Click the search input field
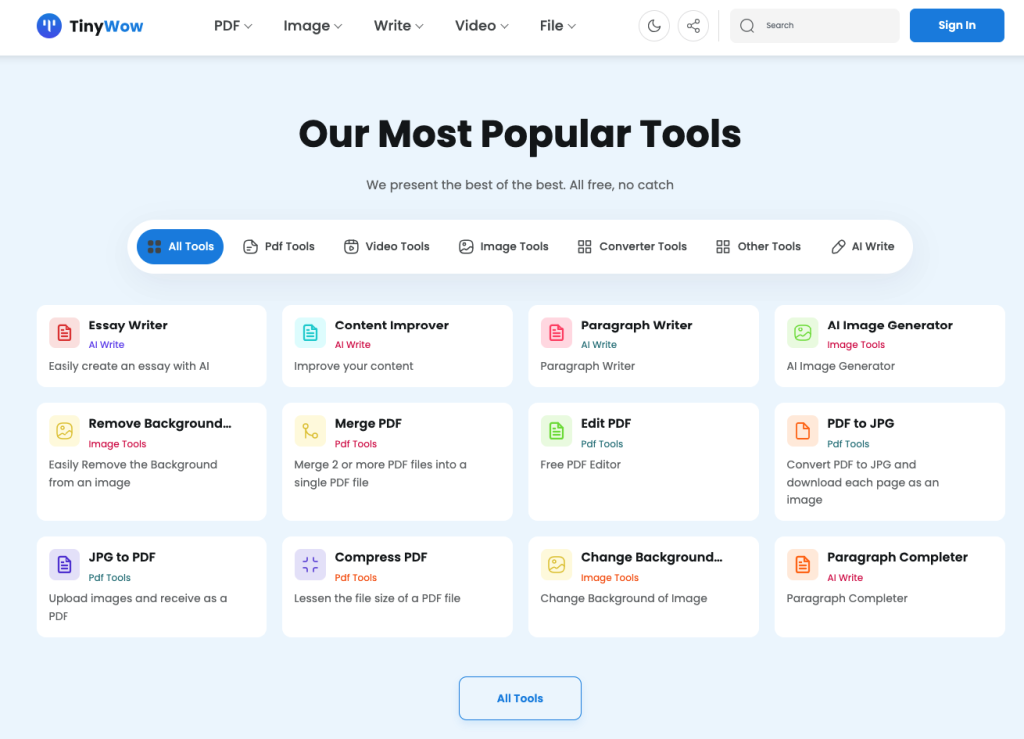The height and width of the screenshot is (739, 1024). coord(813,25)
